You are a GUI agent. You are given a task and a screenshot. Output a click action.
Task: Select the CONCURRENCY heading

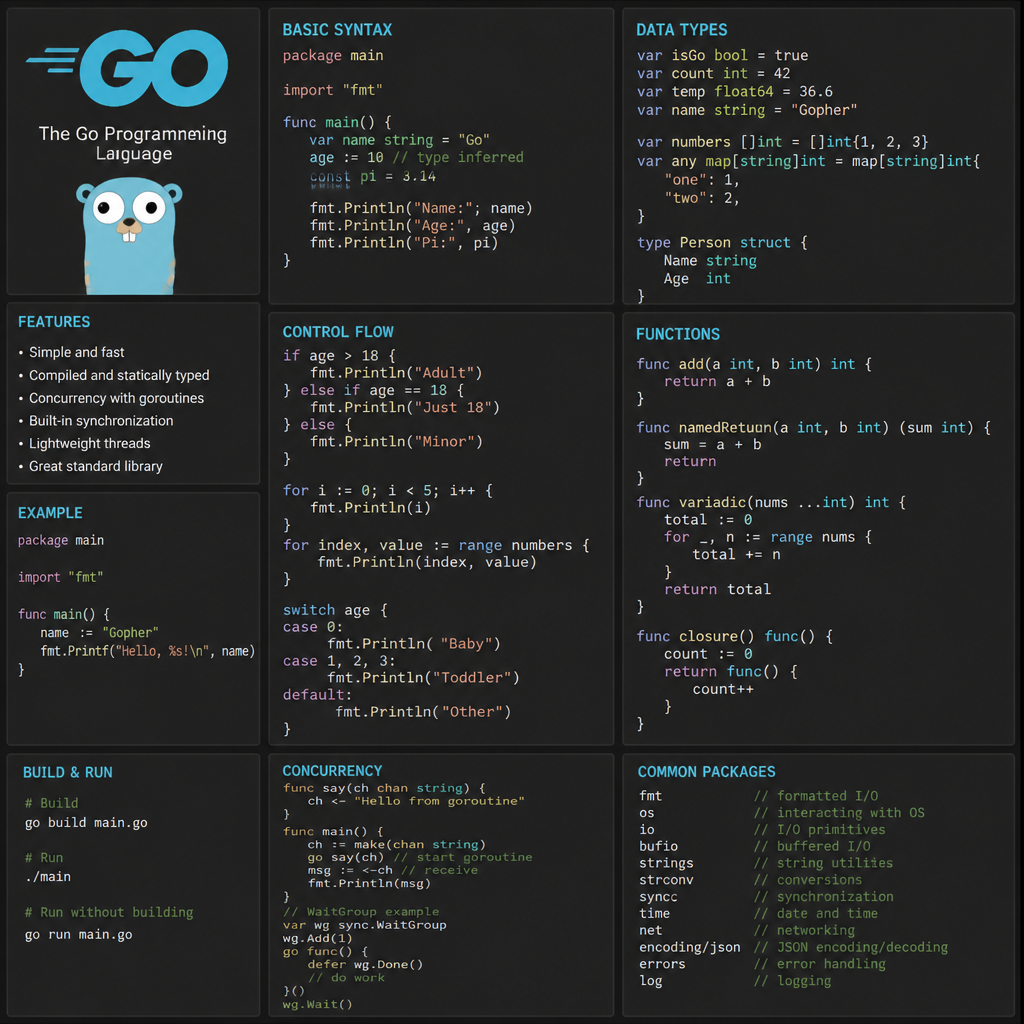click(332, 771)
